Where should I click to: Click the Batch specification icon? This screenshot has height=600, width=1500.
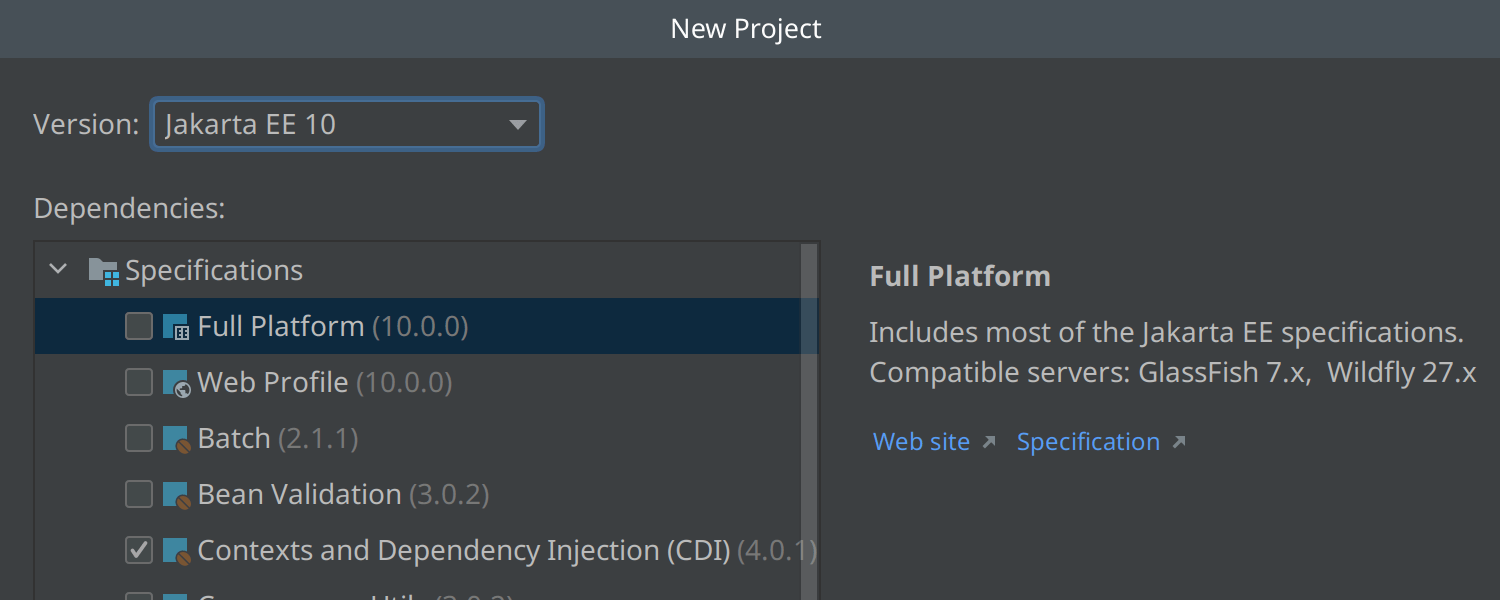176,439
